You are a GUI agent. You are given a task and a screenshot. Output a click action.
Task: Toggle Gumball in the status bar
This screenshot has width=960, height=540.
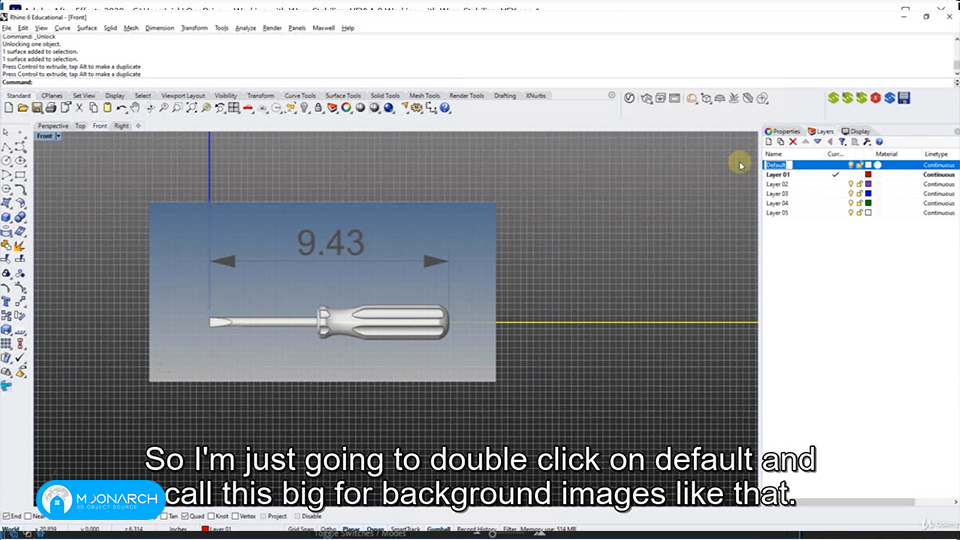click(x=438, y=529)
